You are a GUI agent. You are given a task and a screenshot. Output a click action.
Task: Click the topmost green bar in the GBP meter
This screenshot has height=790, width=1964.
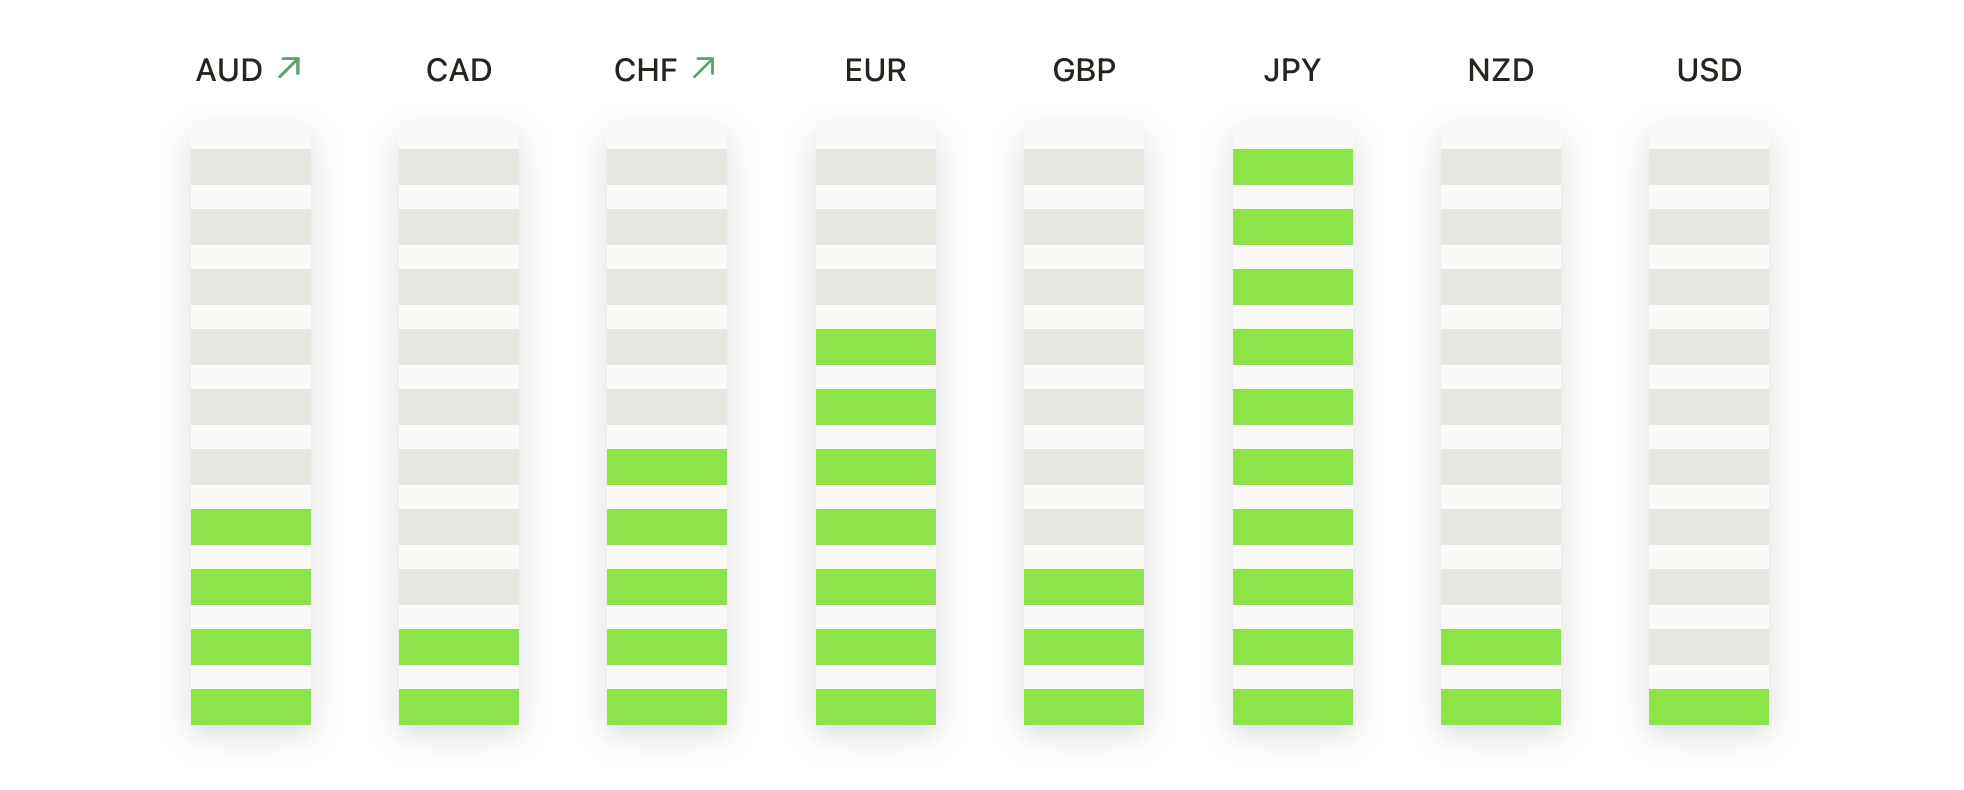(x=1084, y=587)
